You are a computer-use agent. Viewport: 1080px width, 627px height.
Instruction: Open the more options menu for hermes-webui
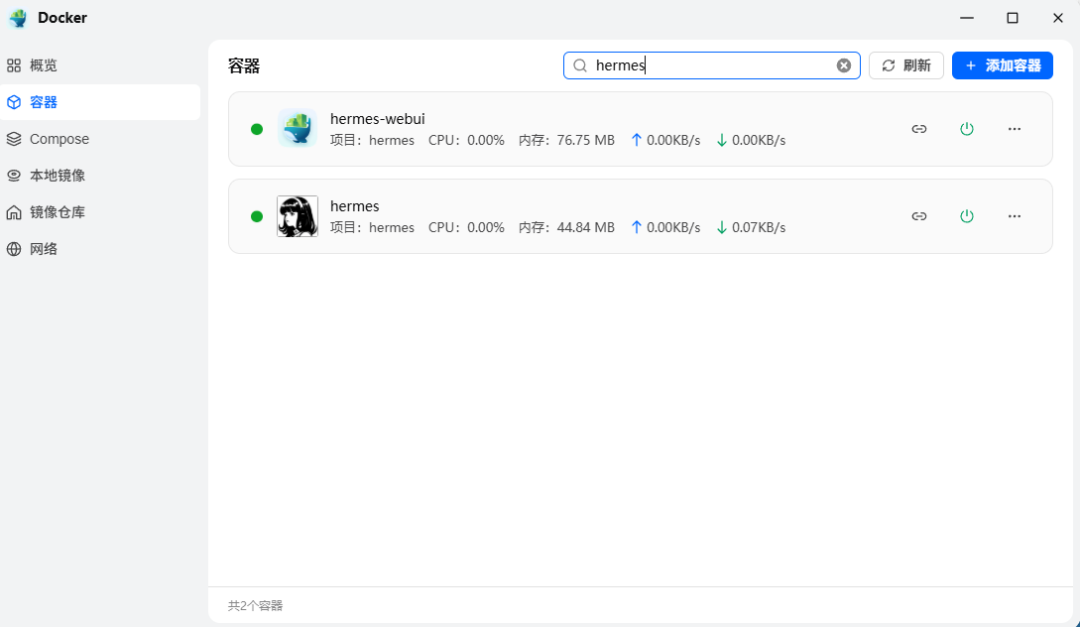click(x=1014, y=129)
